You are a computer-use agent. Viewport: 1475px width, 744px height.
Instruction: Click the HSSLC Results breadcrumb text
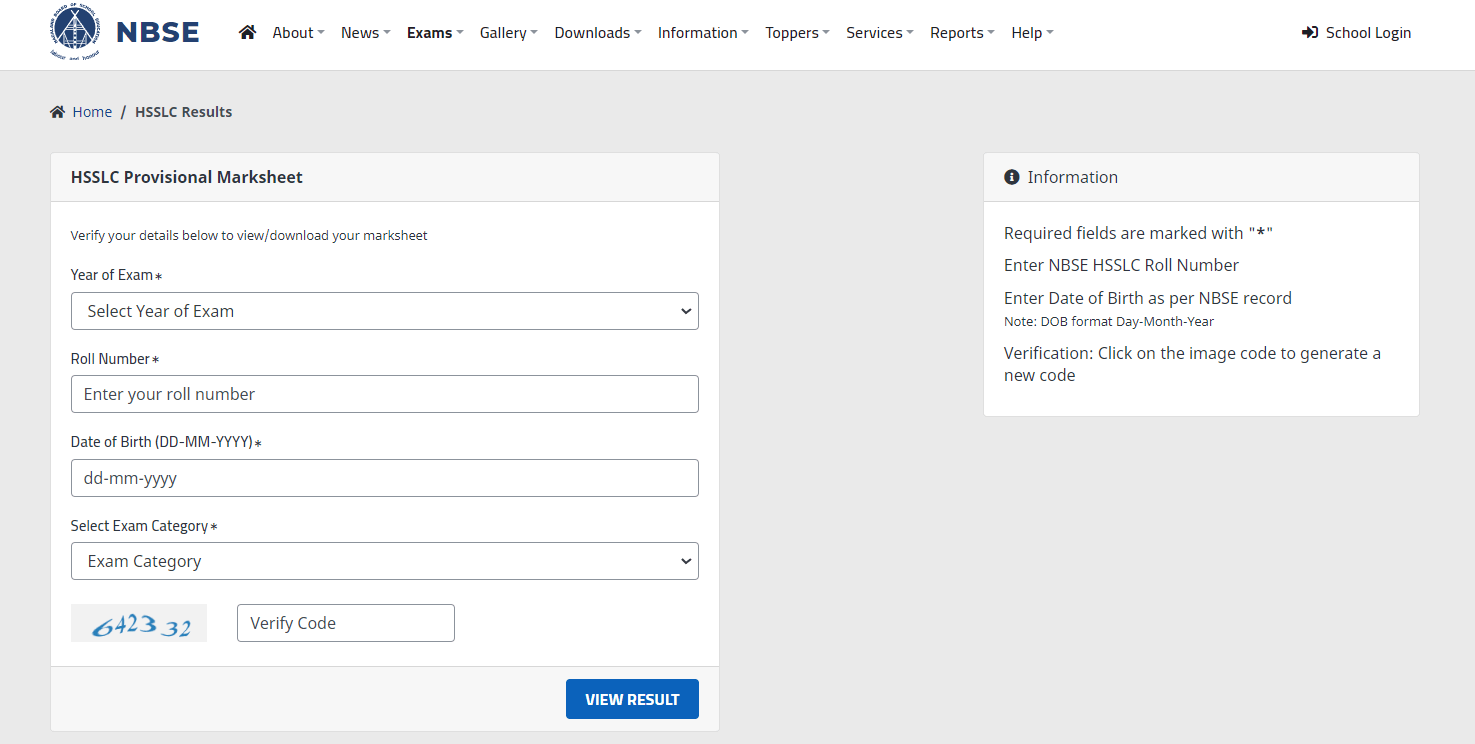[x=184, y=112]
